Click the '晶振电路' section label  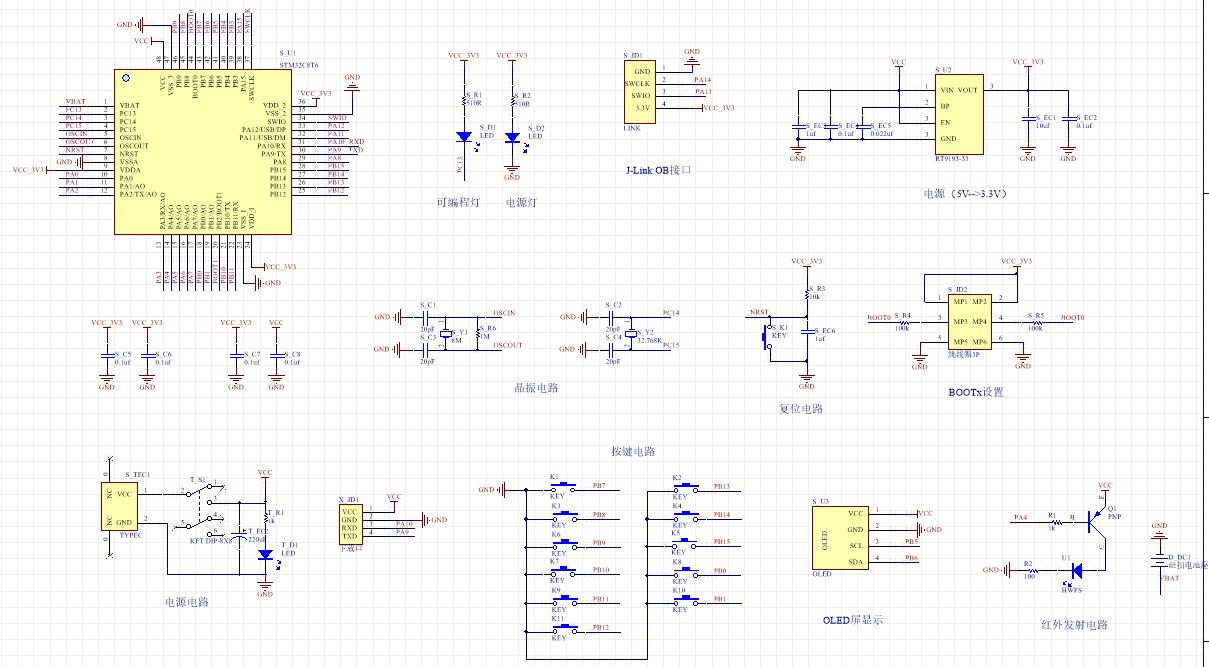(535, 389)
